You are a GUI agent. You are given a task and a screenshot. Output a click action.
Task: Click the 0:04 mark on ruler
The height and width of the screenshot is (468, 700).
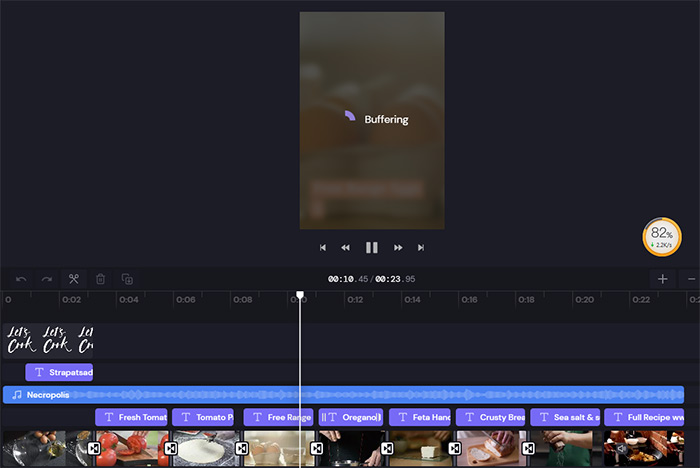[129, 300]
